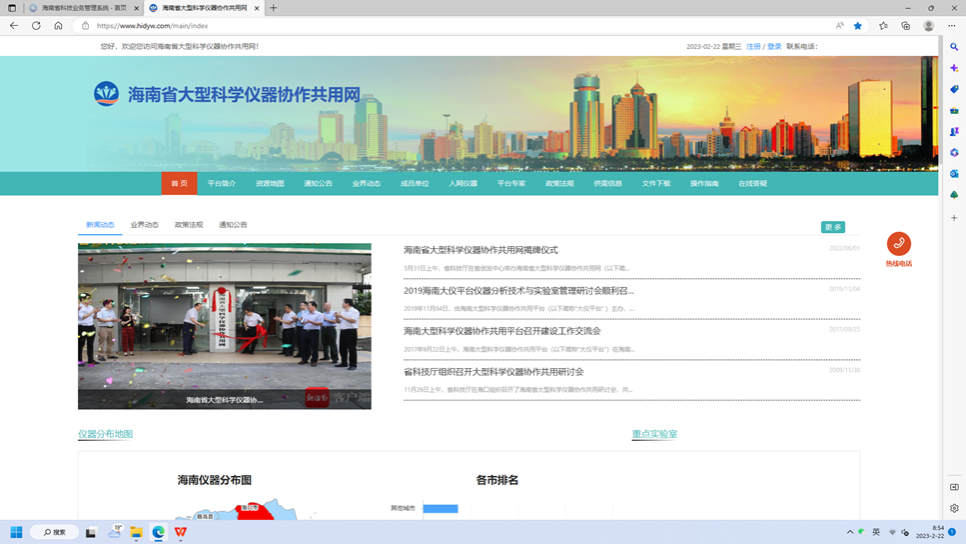
Task: Open Edge settings and more menu
Action: tap(952, 26)
